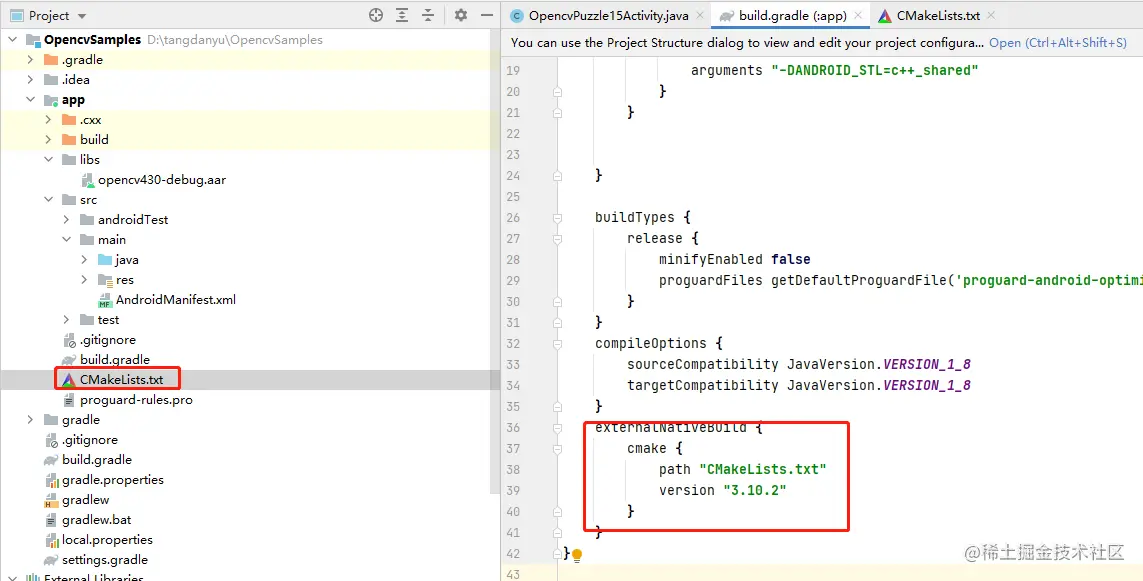
Task: Select local.properties file
Action: point(107,540)
